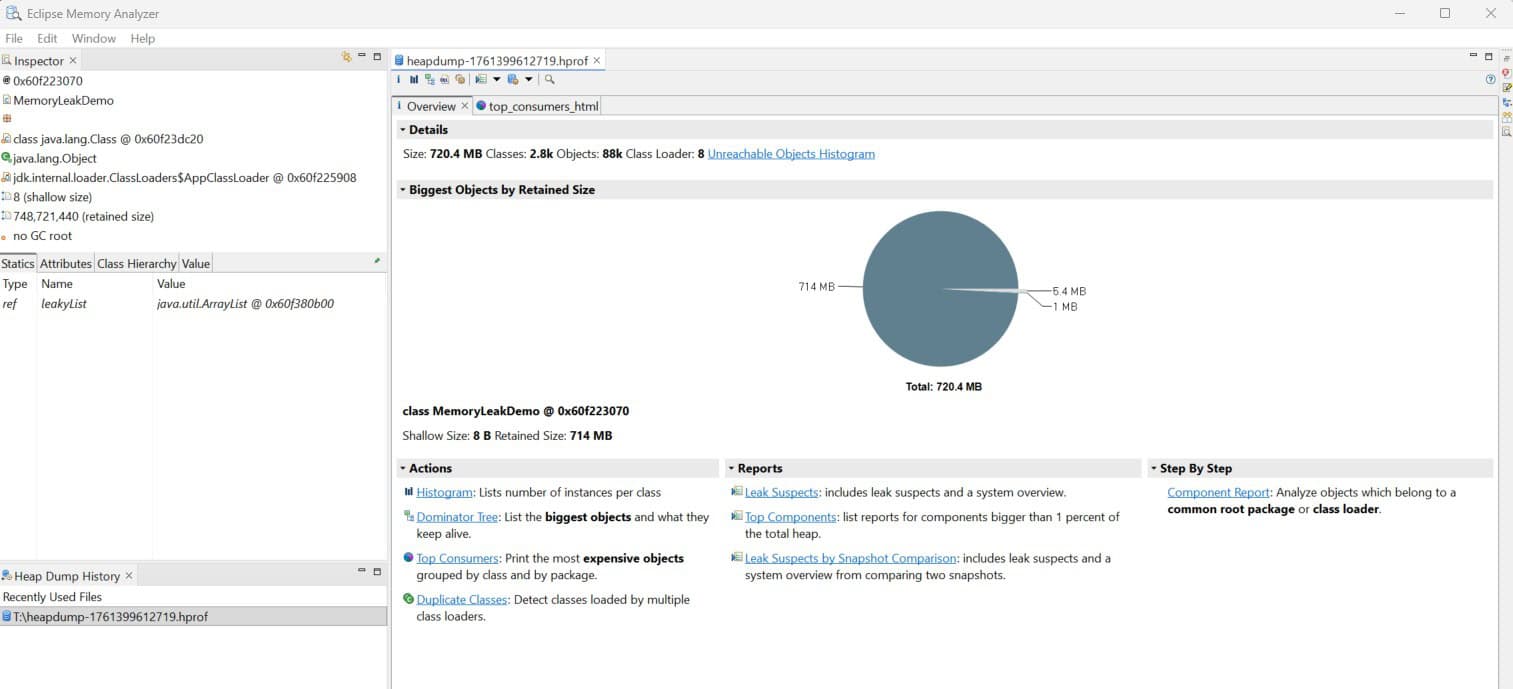This screenshot has width=1513, height=689.
Task: Collapse the Biggest Objects by Retained Size section
Action: 403,190
